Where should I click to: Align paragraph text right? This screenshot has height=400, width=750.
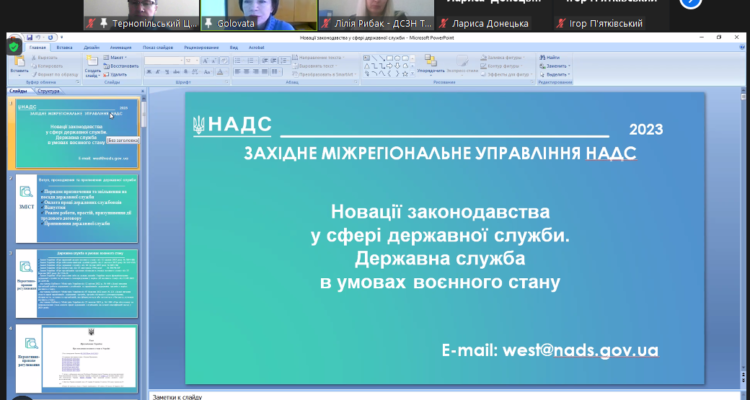click(x=256, y=72)
